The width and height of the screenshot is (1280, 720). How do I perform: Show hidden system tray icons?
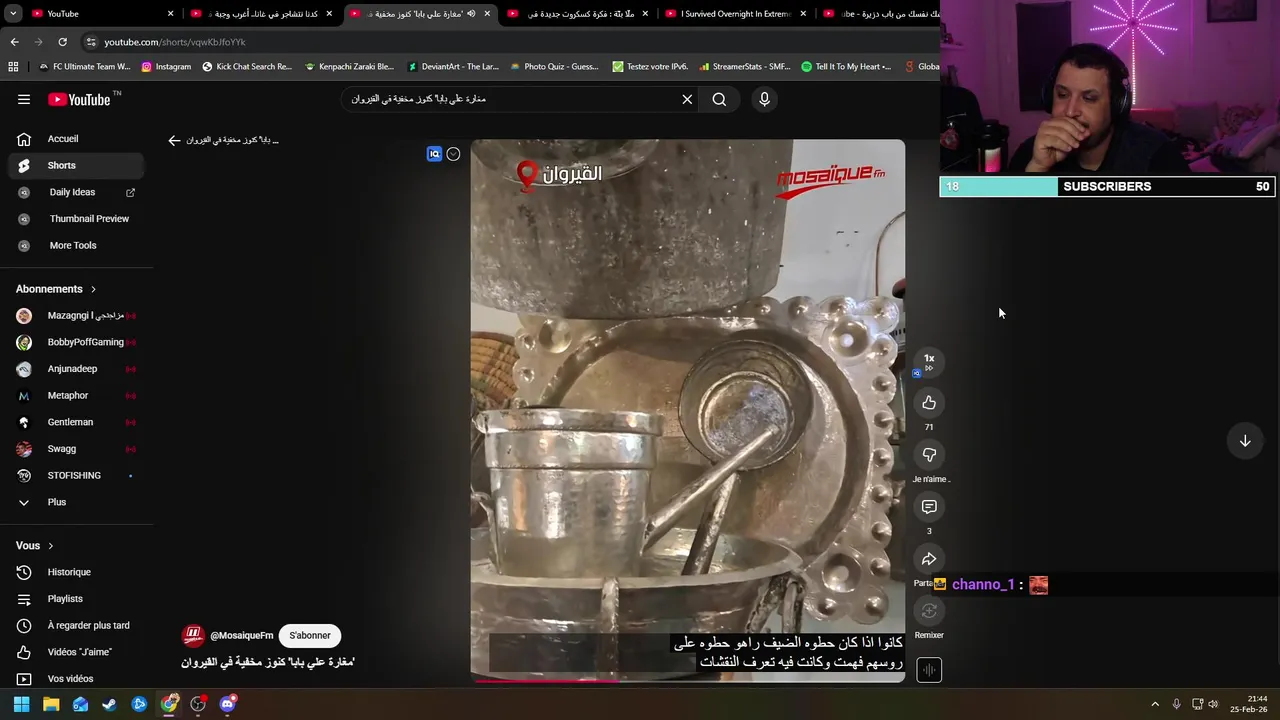1155,704
